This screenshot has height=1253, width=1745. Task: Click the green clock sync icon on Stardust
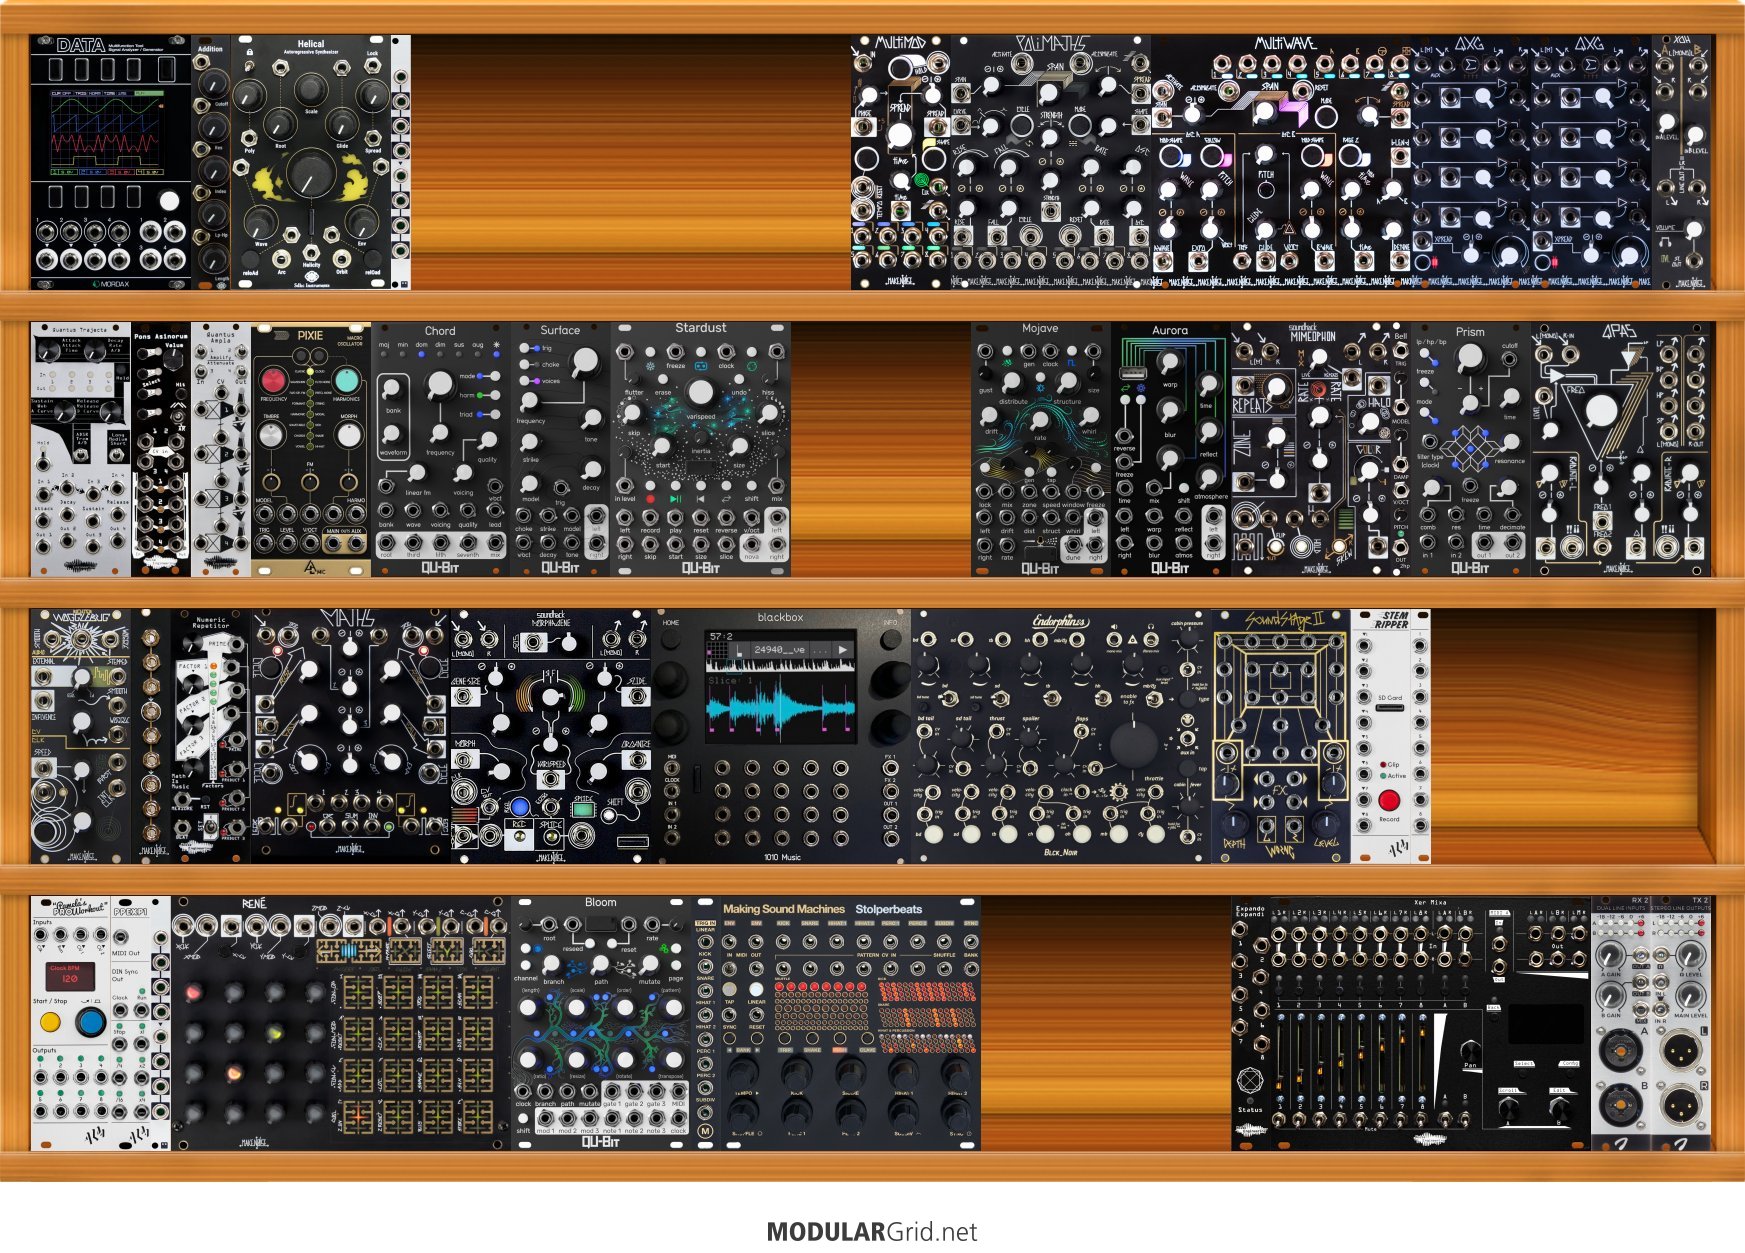751,366
